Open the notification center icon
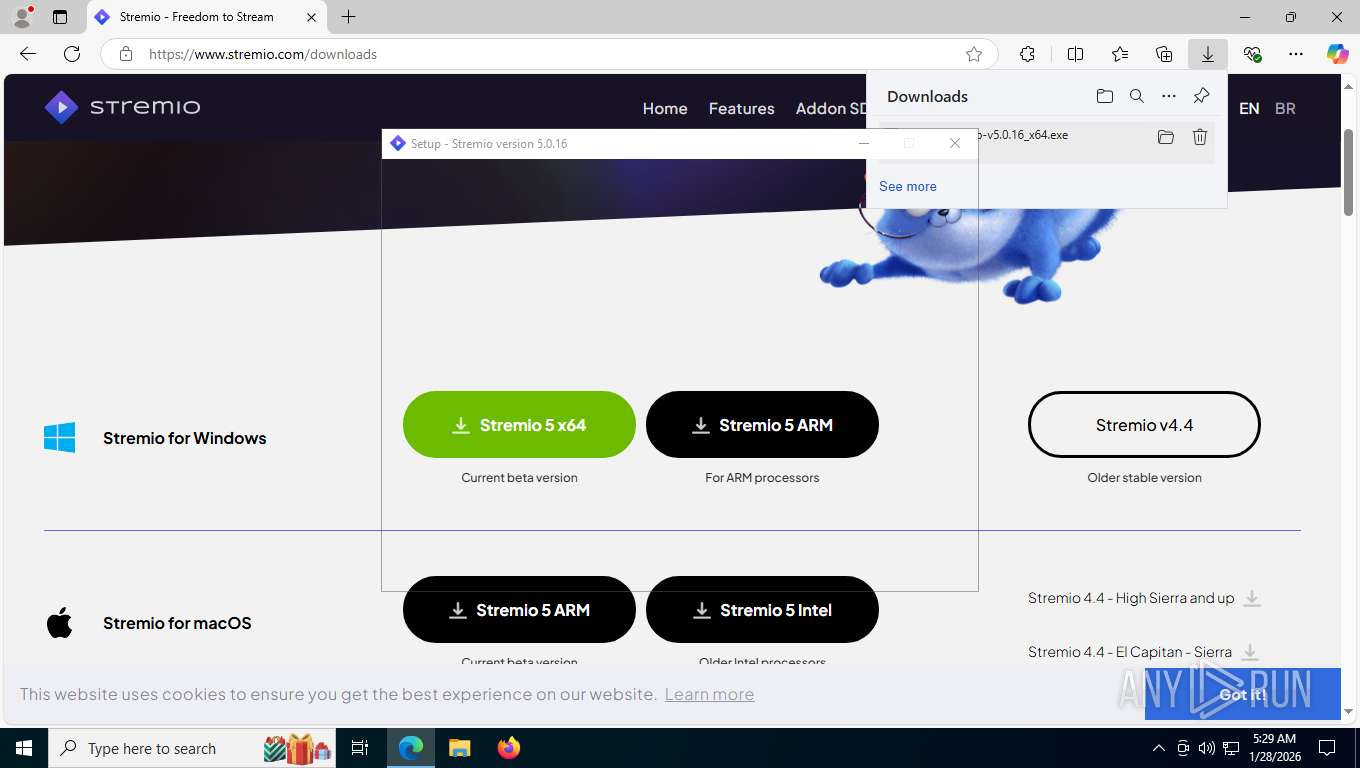 pos(1327,748)
